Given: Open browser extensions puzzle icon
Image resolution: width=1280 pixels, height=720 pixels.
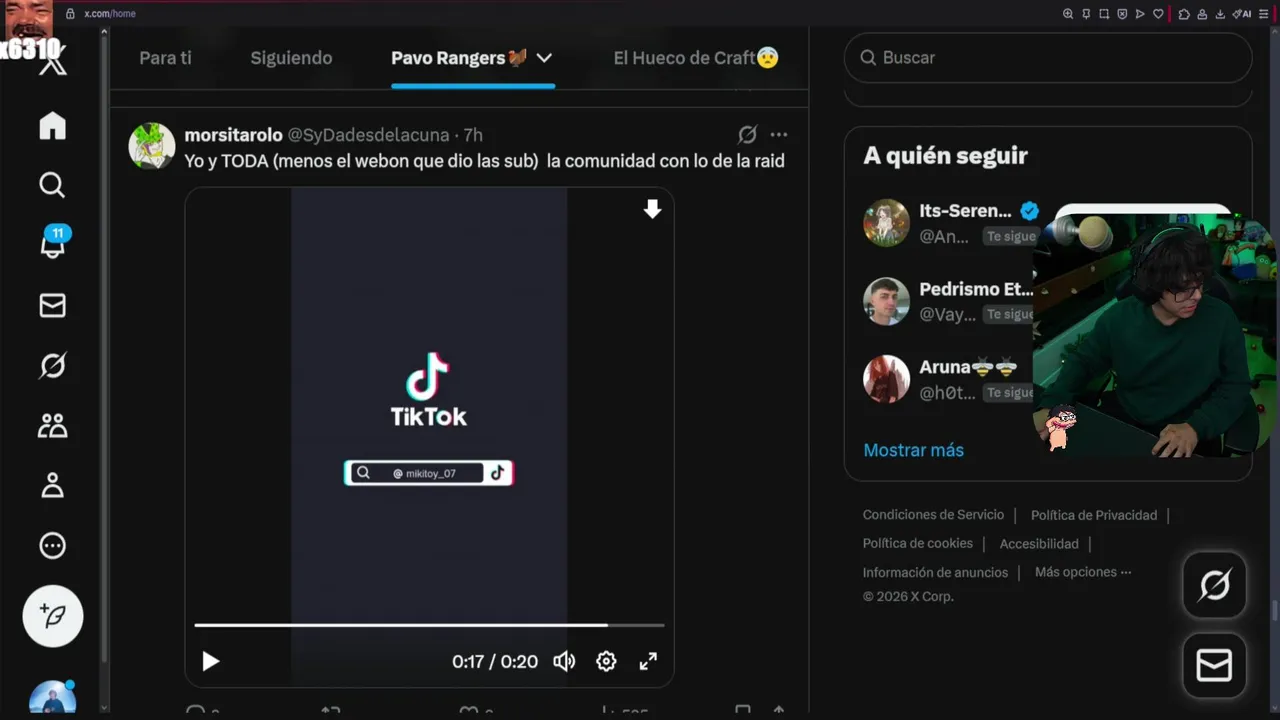Looking at the screenshot, I should point(1184,14).
